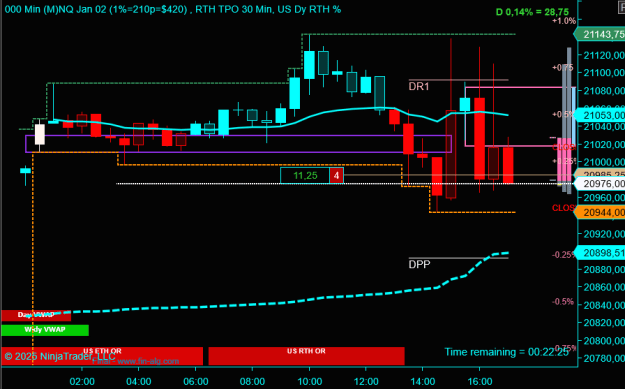
Task: Select the white opening candle near session start
Action: [x=40, y=134]
